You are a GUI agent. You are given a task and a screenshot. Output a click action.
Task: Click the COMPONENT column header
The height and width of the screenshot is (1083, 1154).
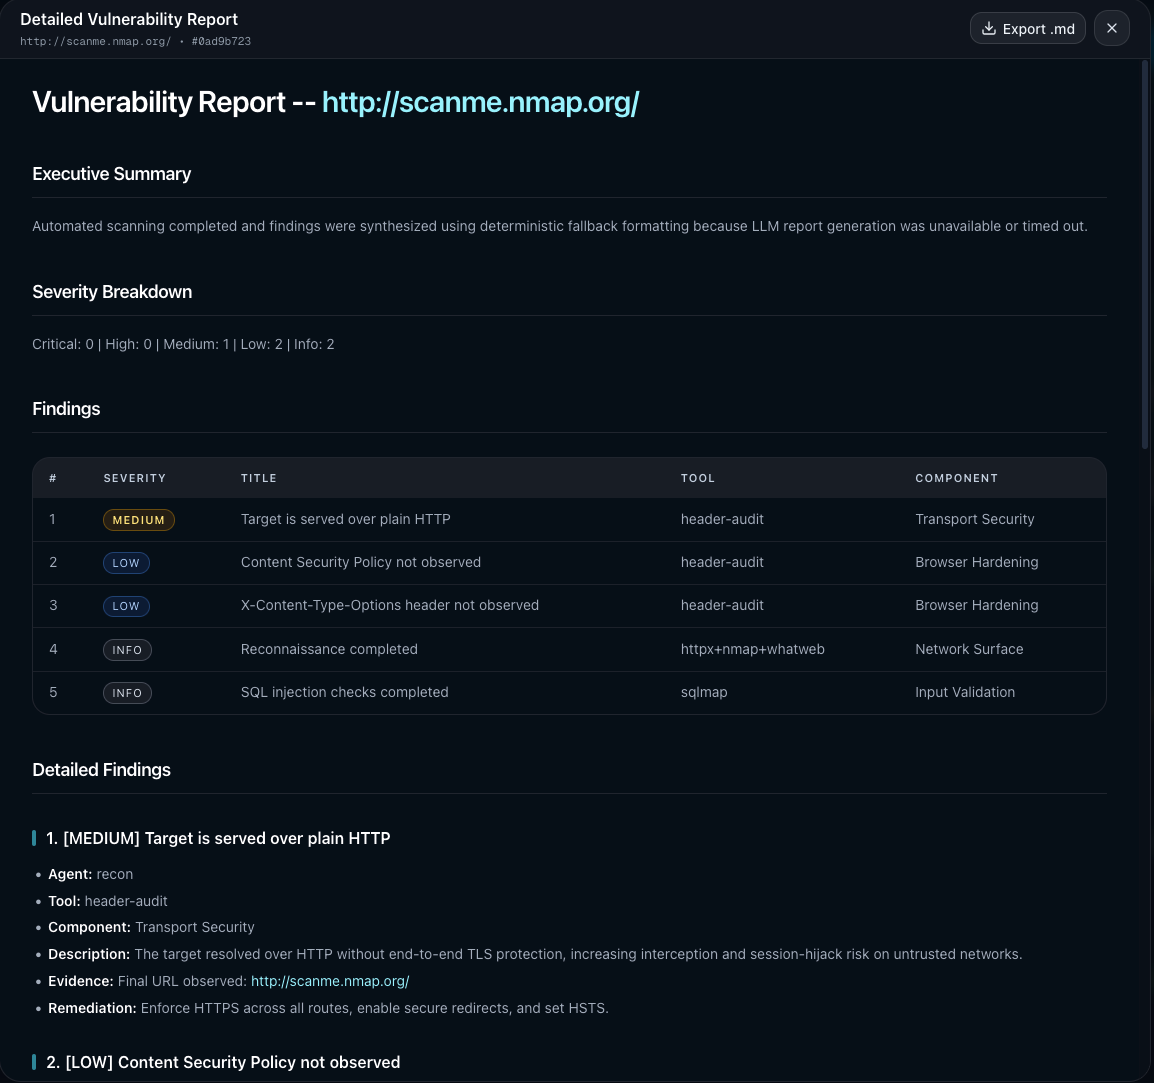956,478
